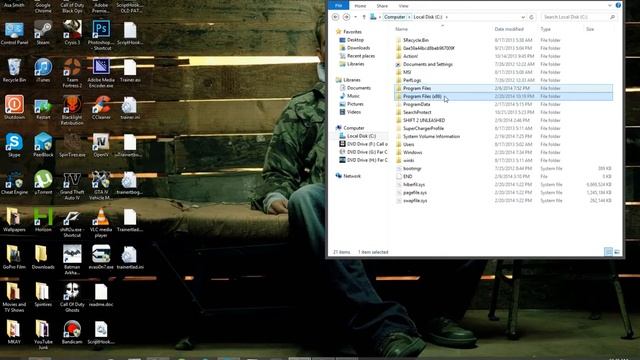Switch to the View ribbon tab

tap(403, 6)
